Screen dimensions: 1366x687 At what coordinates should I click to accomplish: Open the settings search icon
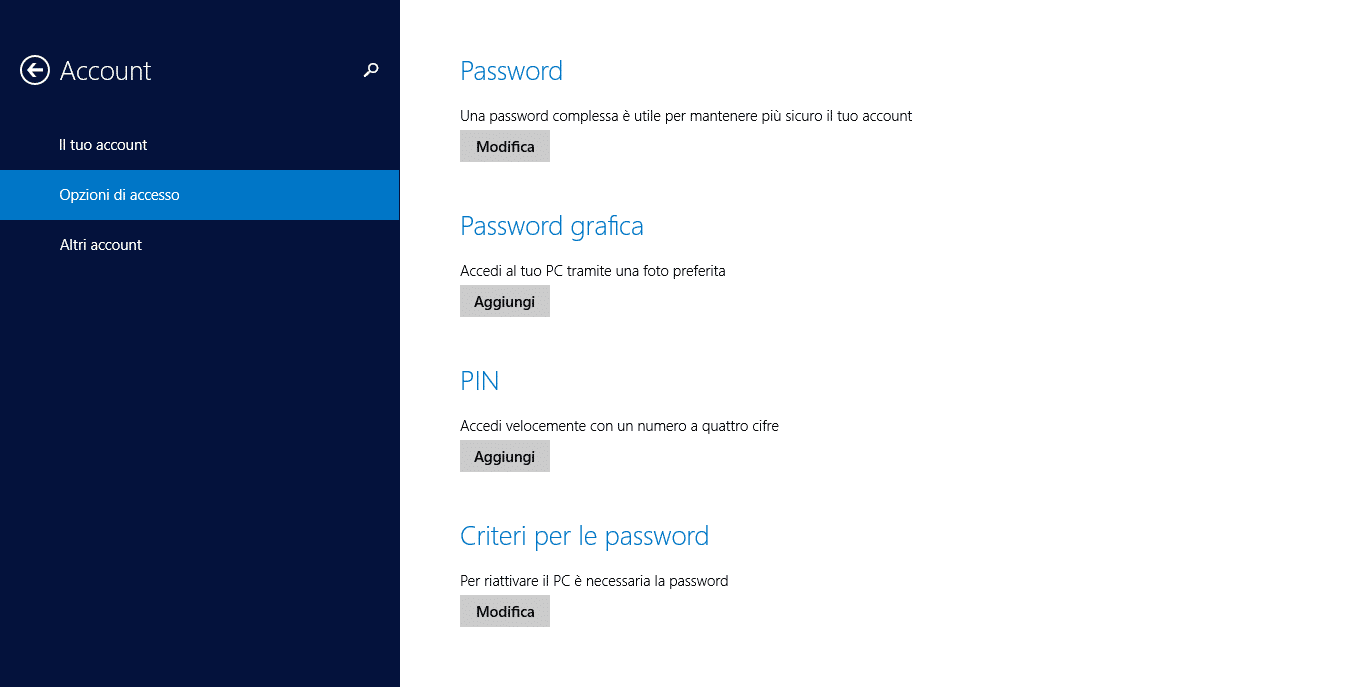371,70
